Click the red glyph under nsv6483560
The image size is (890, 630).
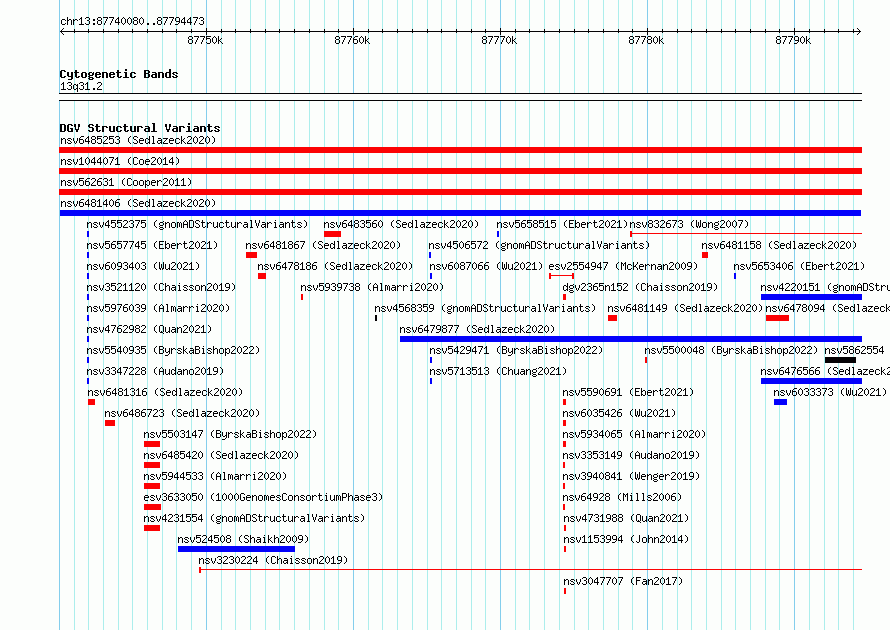(333, 234)
